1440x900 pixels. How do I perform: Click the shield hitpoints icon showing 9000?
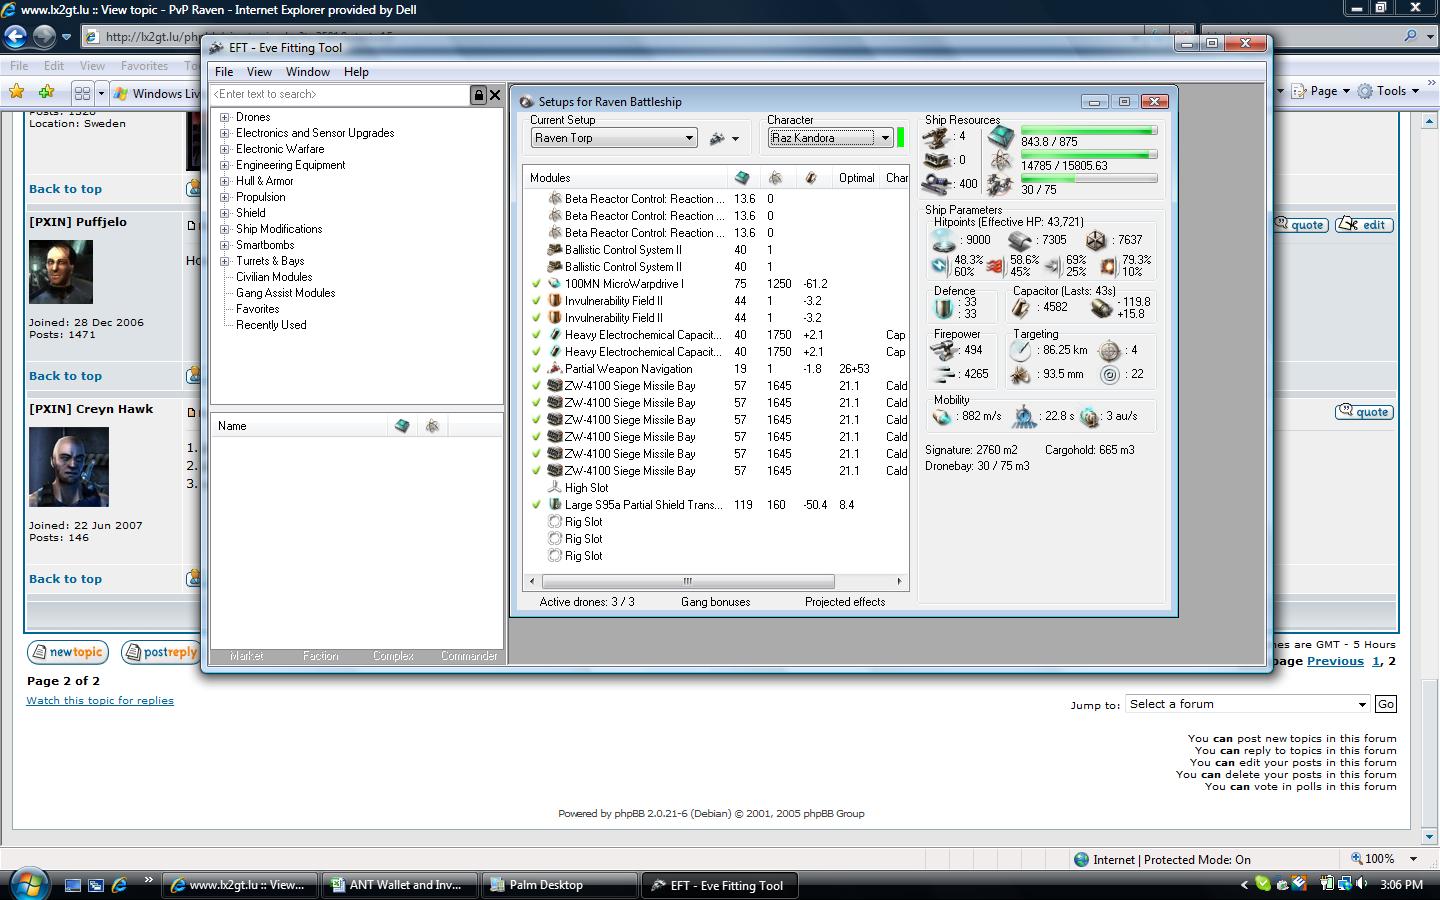[x=945, y=240]
